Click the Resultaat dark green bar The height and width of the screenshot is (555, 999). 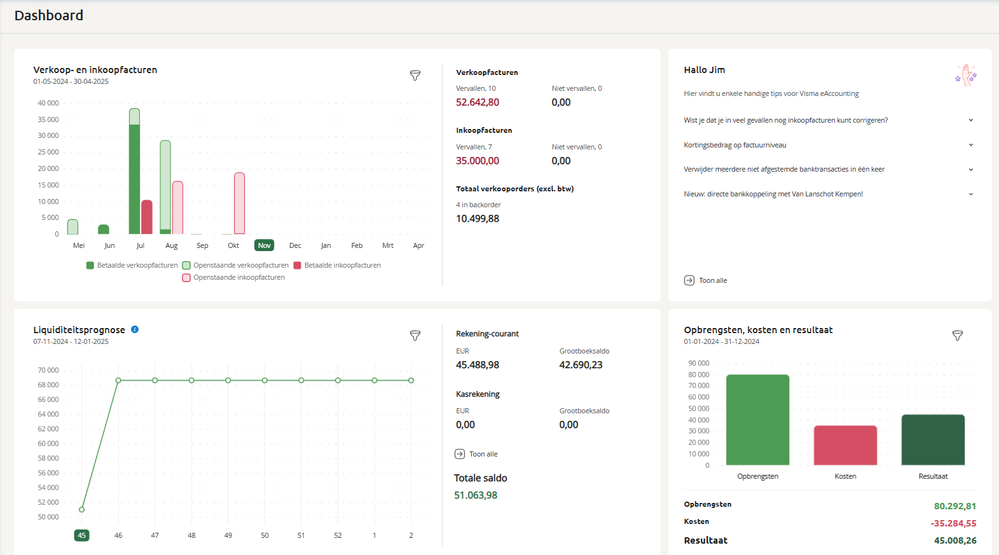[x=933, y=440]
